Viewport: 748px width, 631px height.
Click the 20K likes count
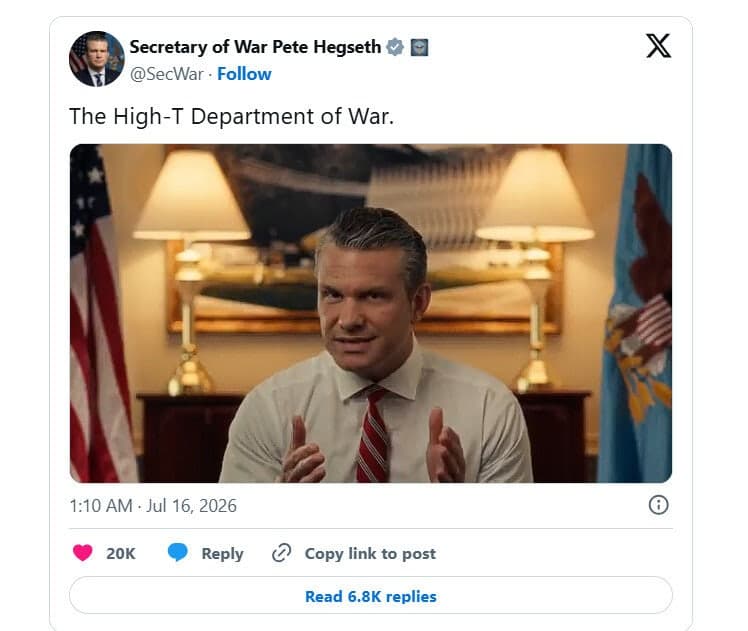coord(121,553)
